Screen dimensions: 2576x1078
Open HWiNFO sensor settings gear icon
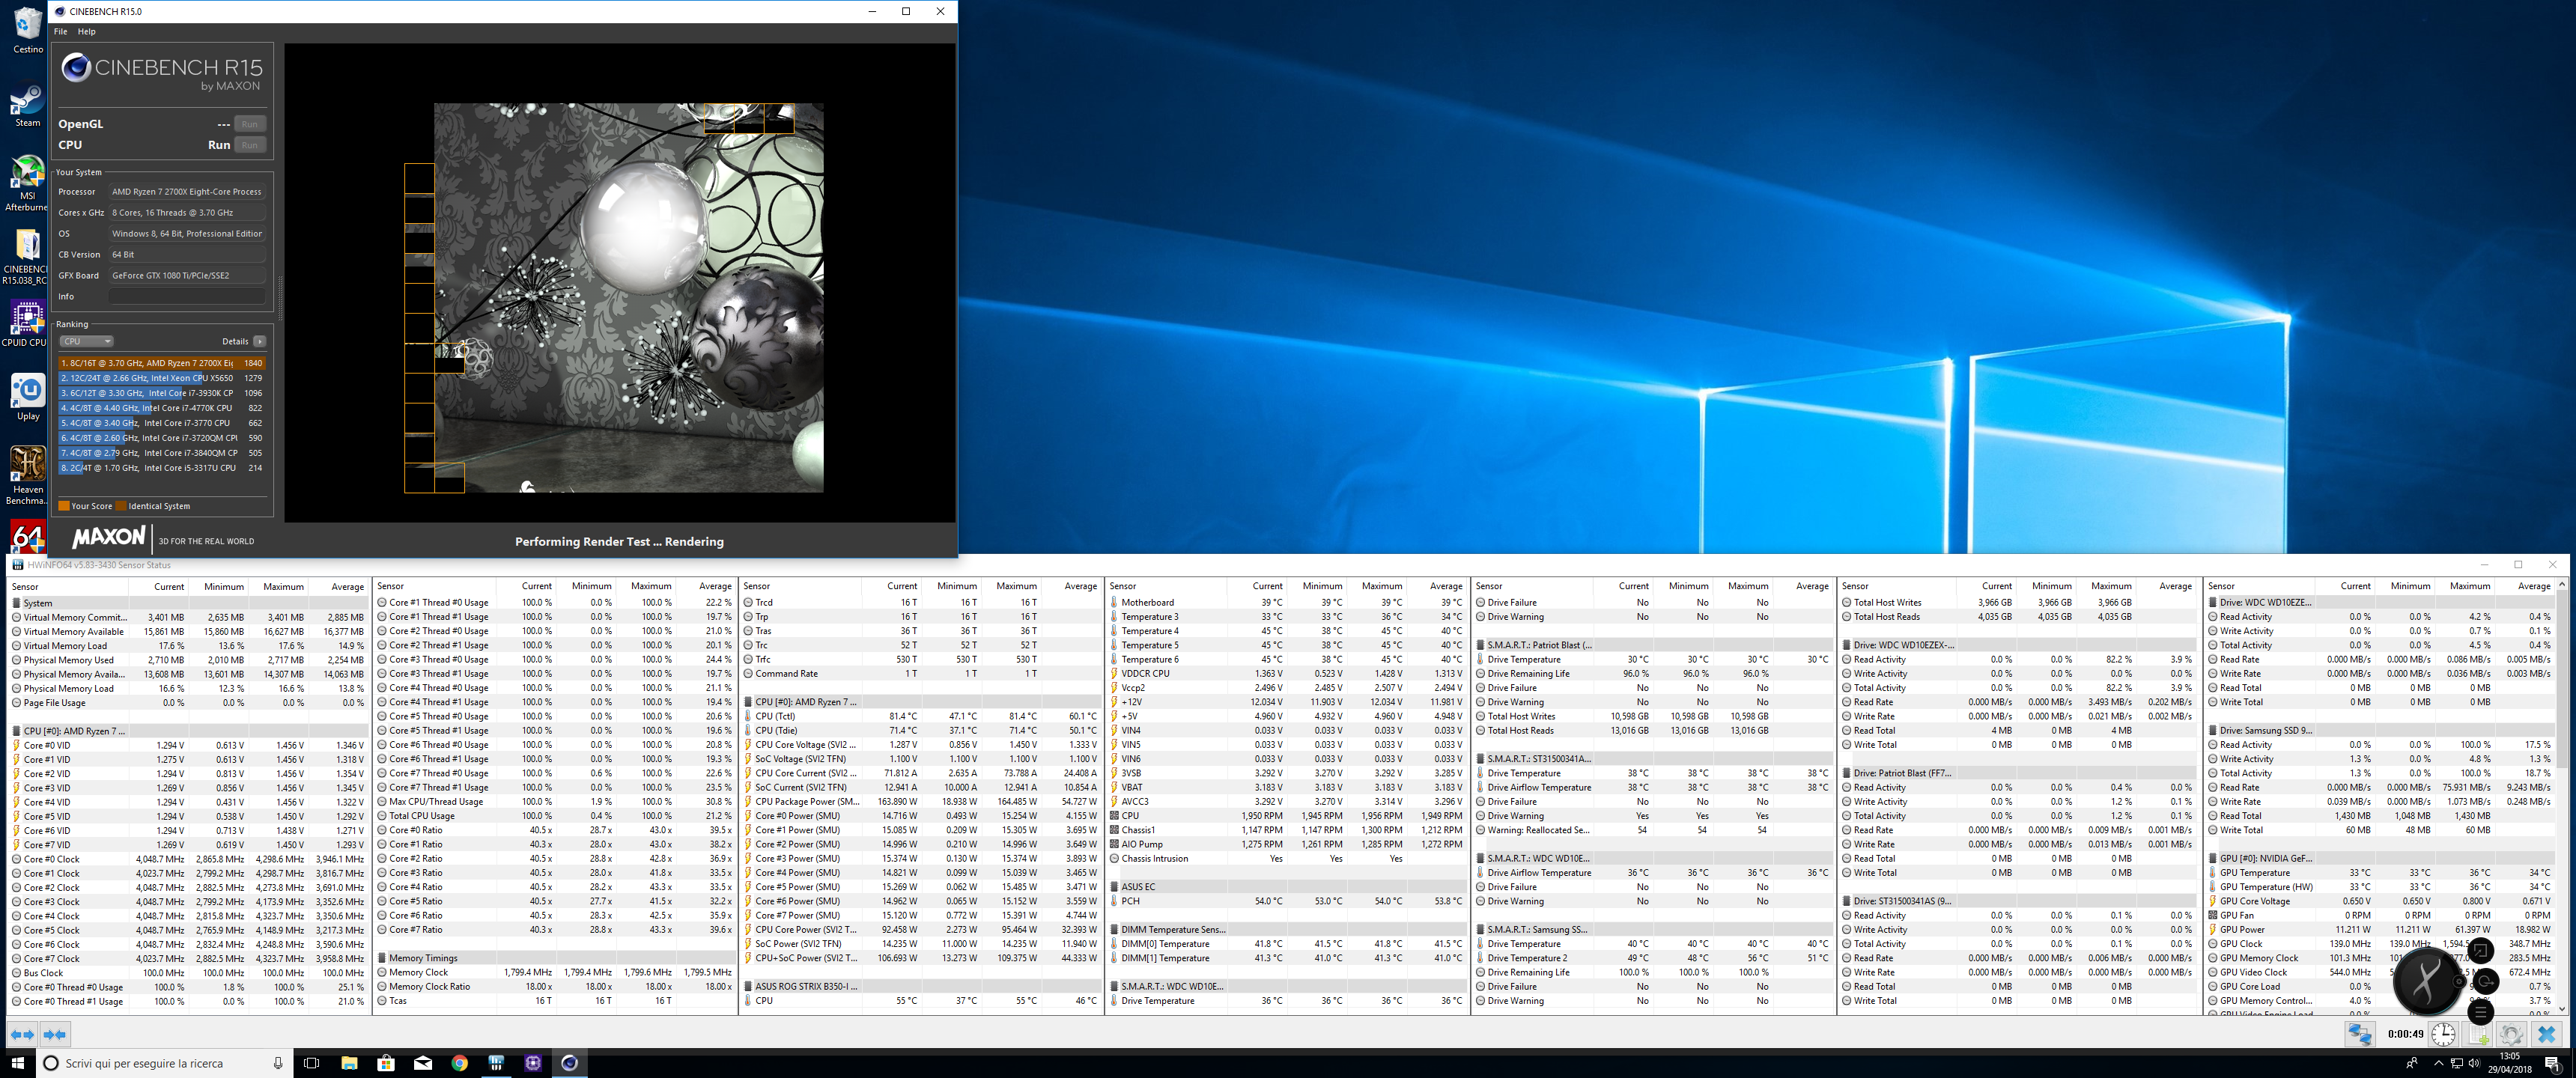[x=2511, y=1034]
